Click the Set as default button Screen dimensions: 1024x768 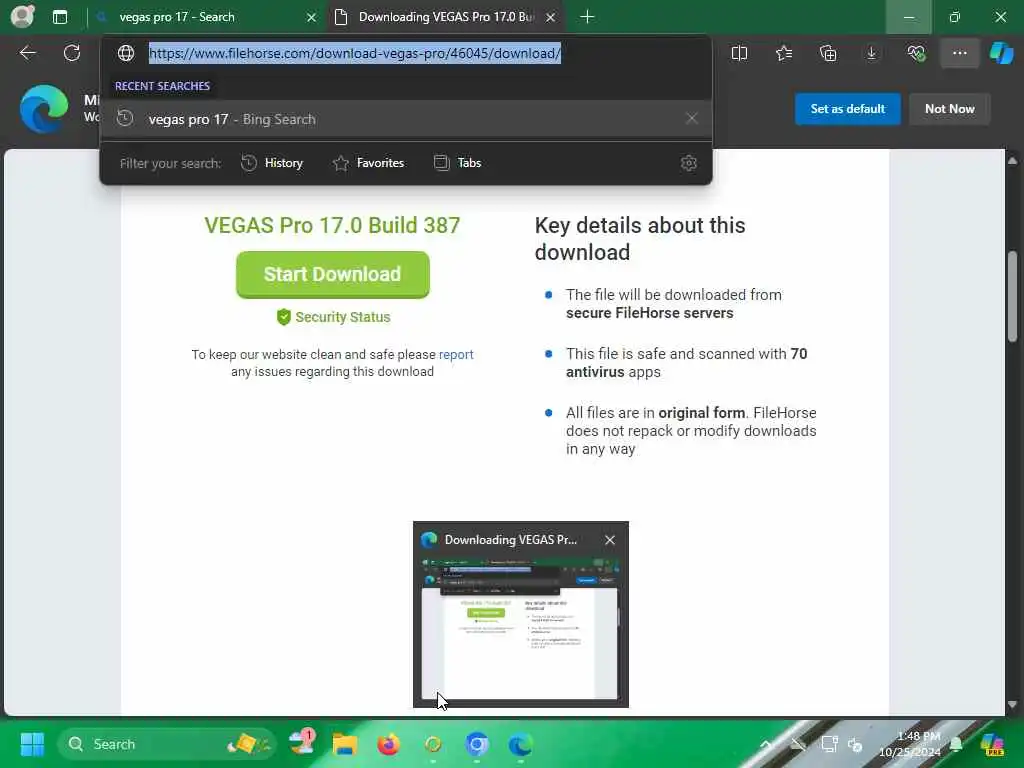pyautogui.click(x=848, y=108)
